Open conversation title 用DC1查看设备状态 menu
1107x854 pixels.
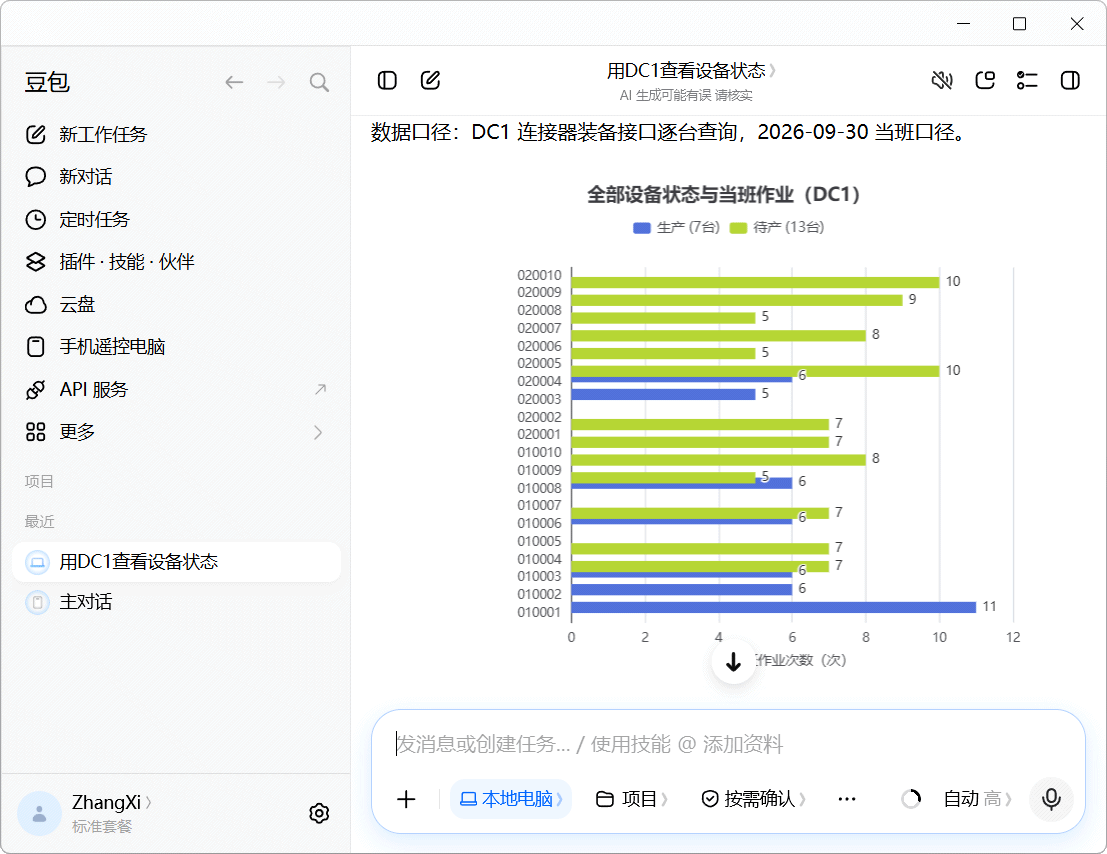(x=690, y=71)
